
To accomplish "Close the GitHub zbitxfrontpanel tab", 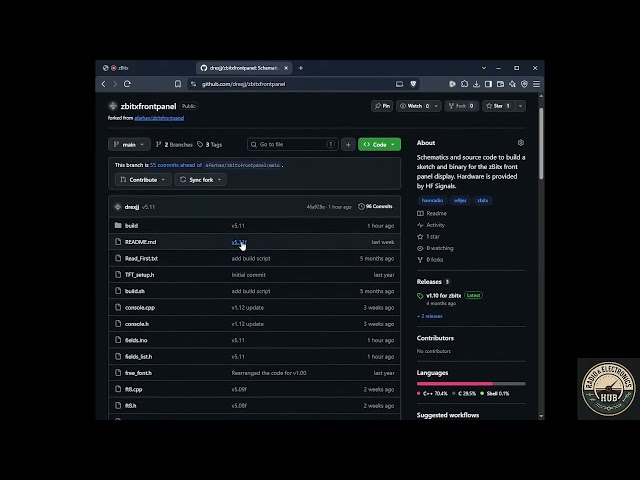I will coord(286,68).
